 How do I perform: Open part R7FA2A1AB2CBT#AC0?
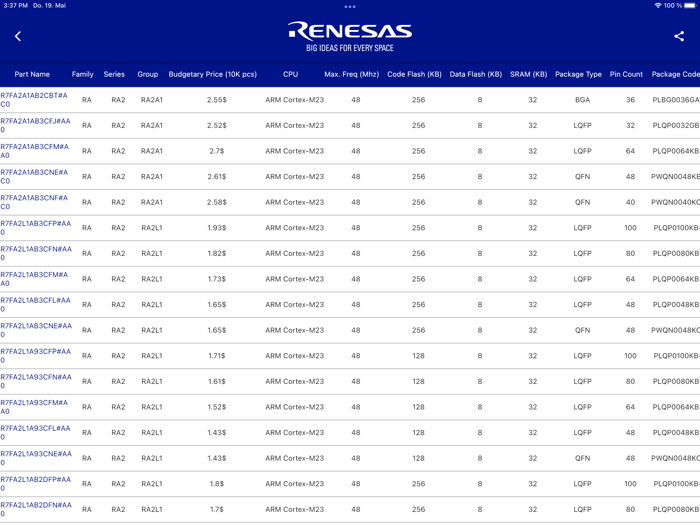point(34,100)
